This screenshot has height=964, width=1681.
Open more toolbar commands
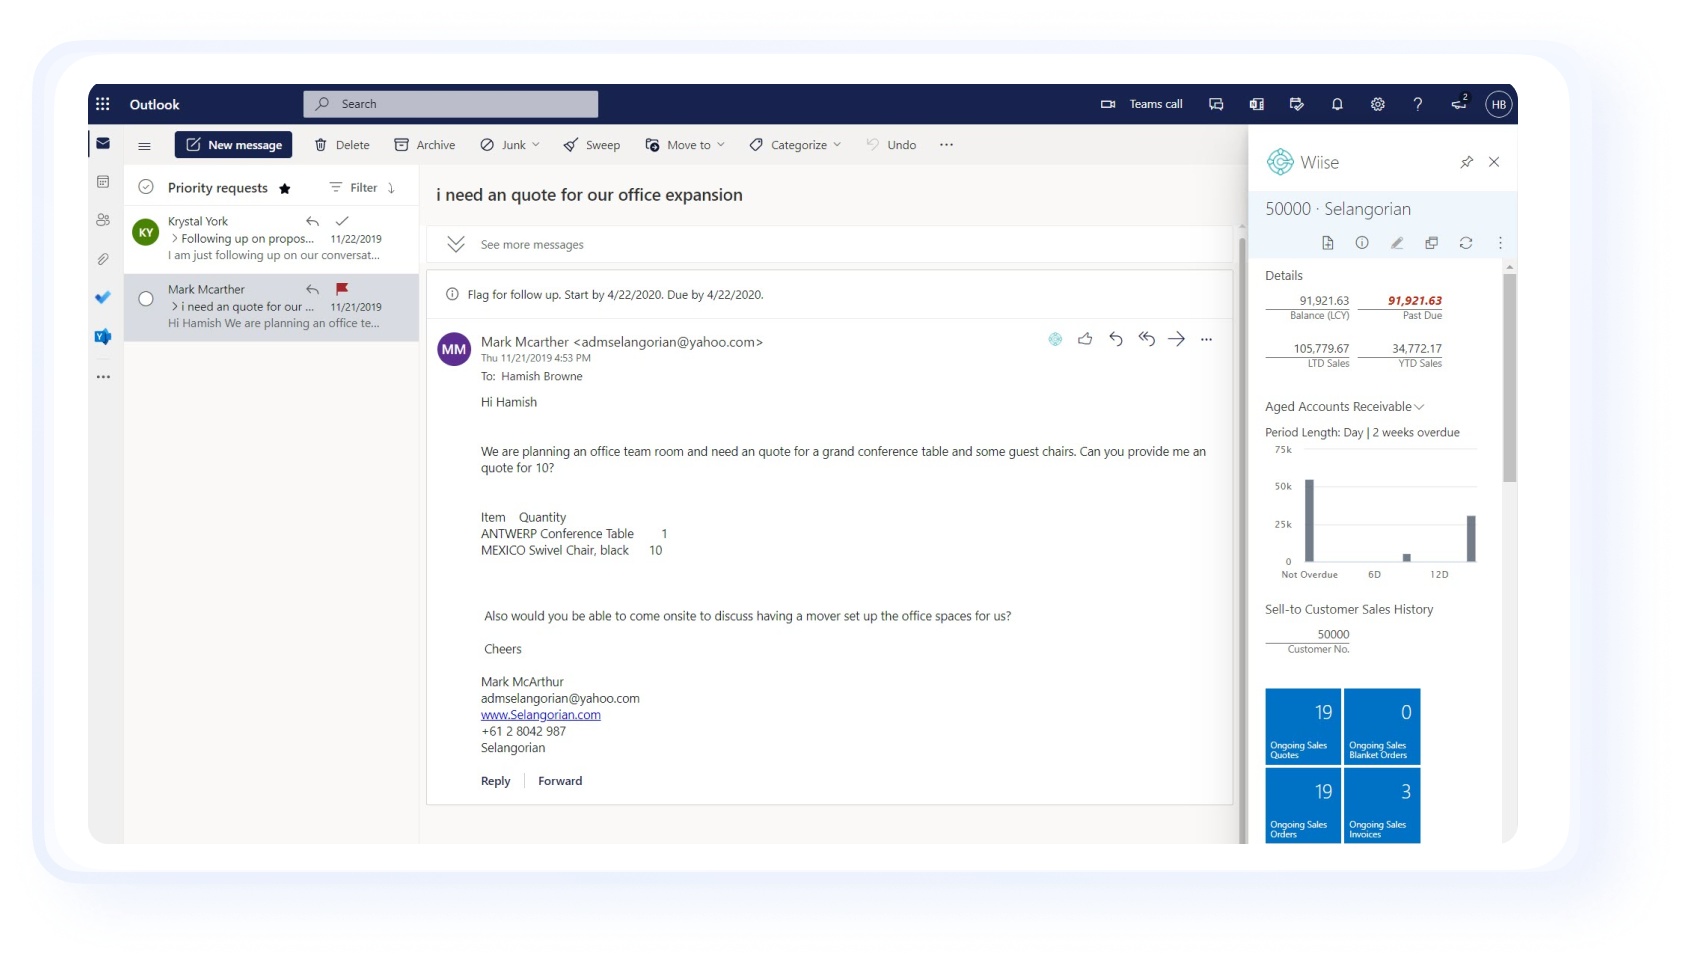coord(946,145)
